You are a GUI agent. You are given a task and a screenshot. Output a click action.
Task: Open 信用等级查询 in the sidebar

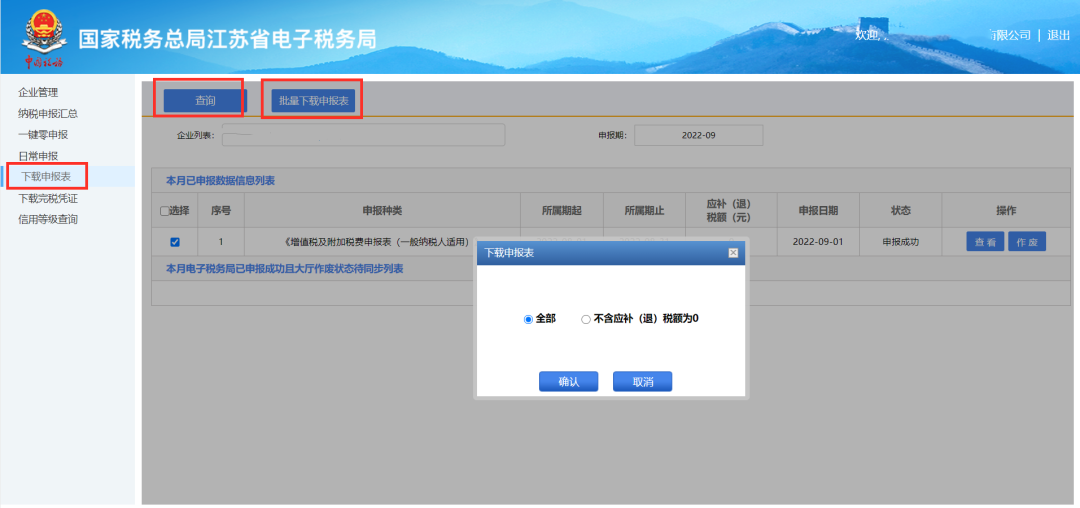(x=48, y=220)
